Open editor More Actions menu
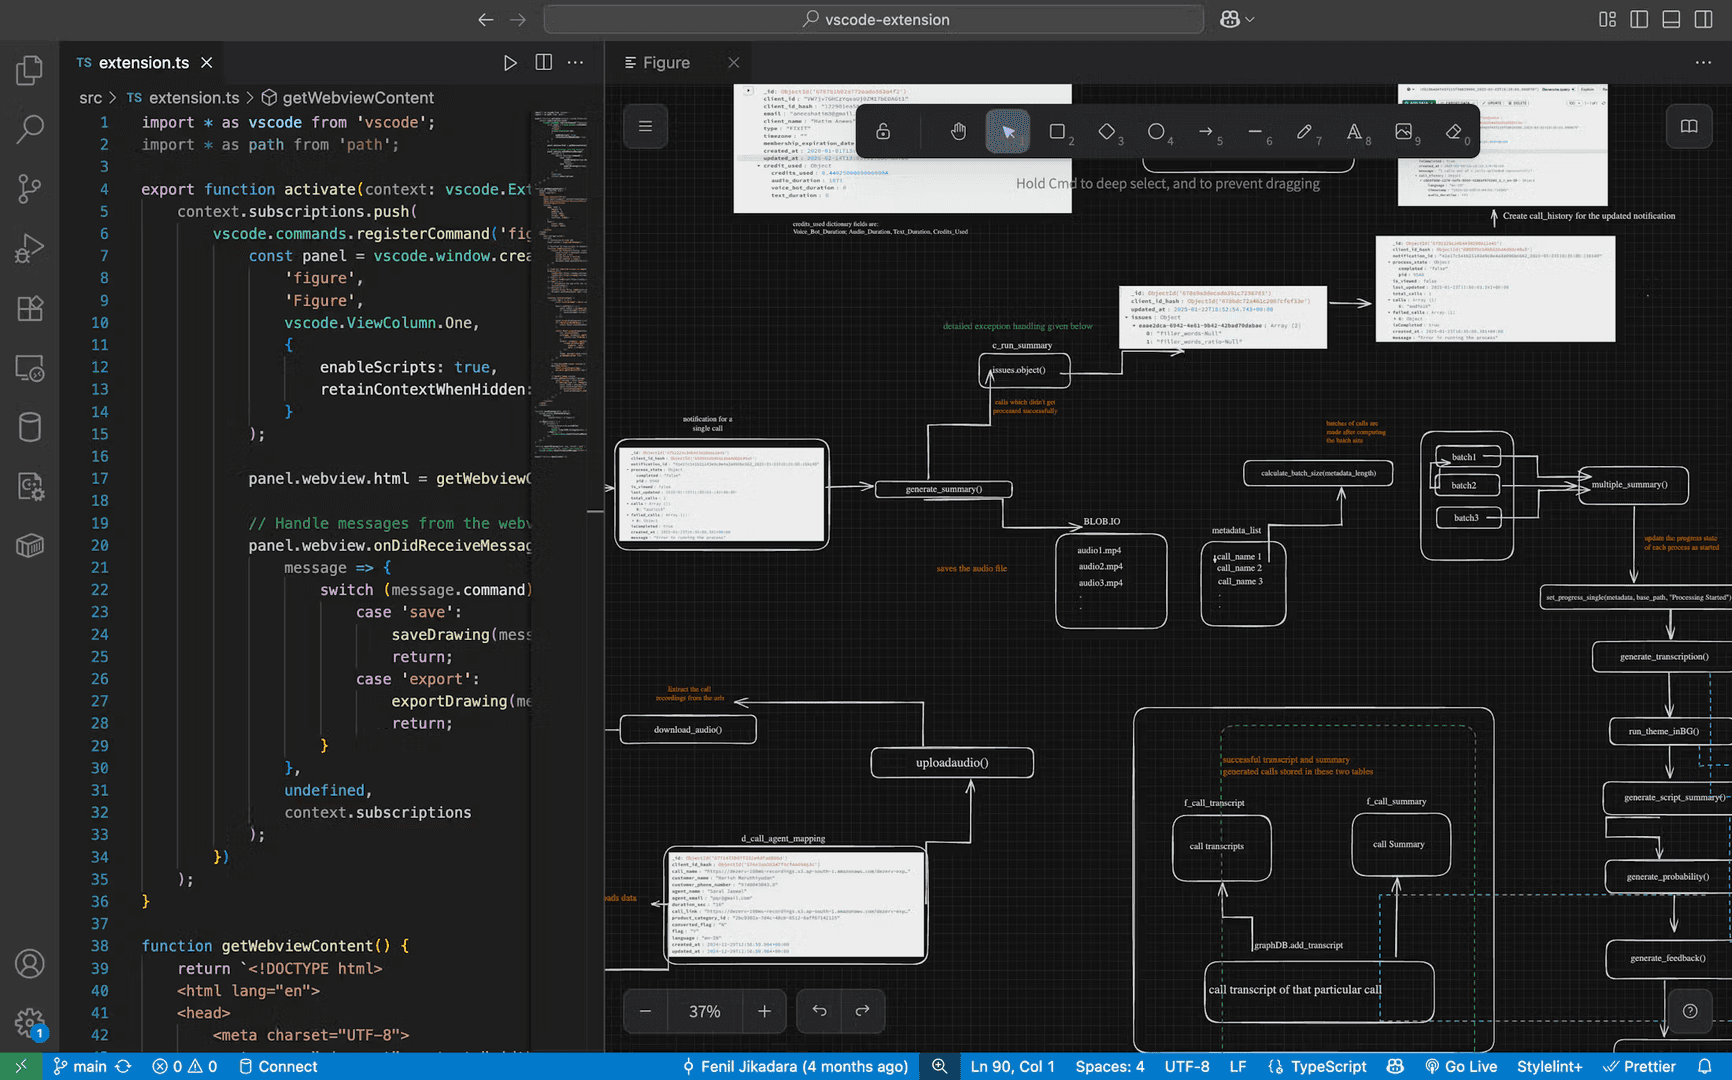This screenshot has width=1732, height=1080. [x=575, y=62]
